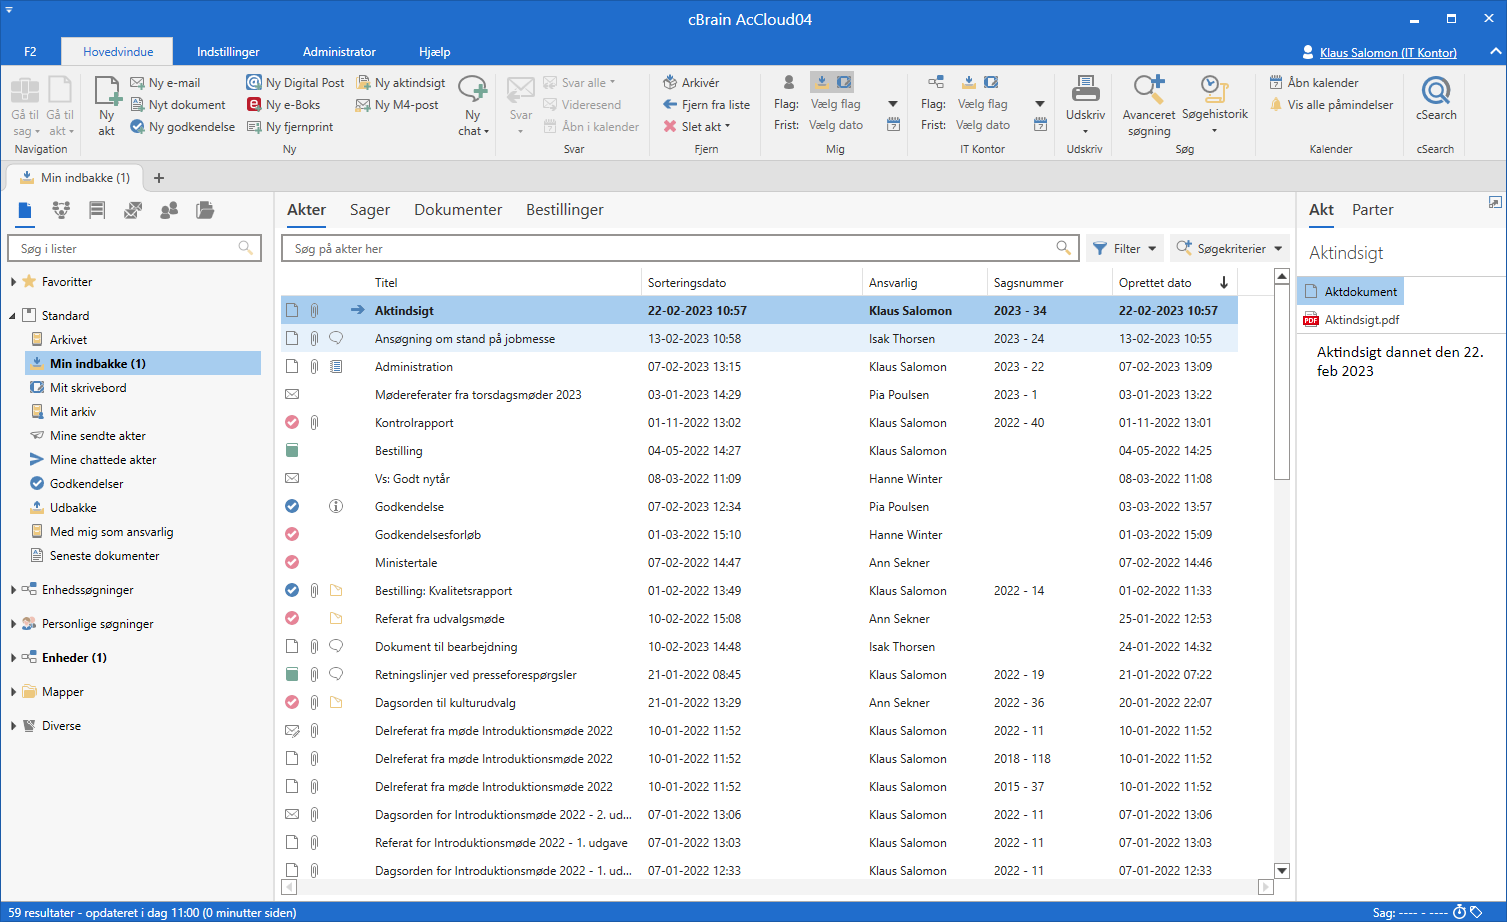The image size is (1507, 922).
Task: Start Ny godkendelse
Action: 183,127
